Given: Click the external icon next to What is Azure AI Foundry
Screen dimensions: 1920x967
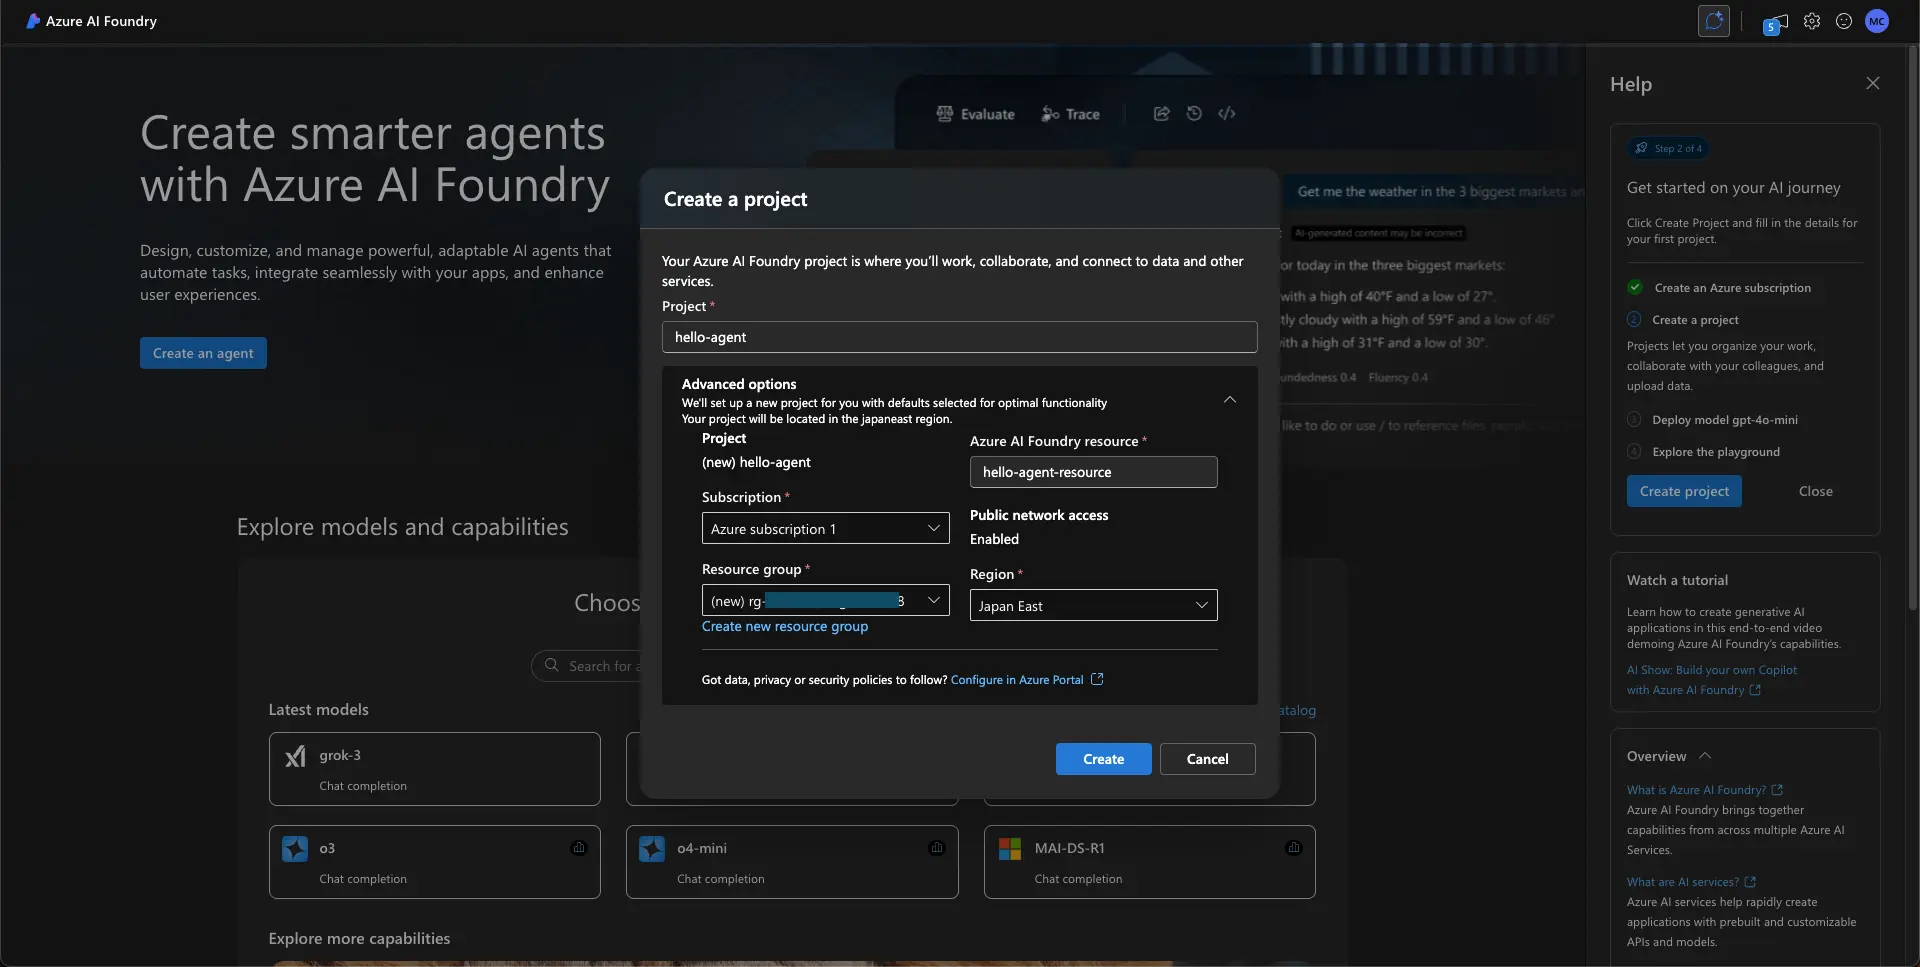Looking at the screenshot, I should point(1777,790).
